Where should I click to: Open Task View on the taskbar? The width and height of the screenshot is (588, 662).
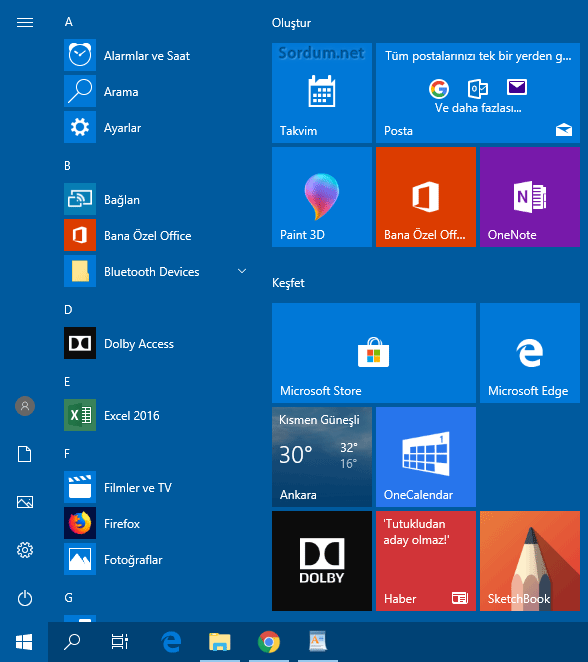click(x=120, y=642)
